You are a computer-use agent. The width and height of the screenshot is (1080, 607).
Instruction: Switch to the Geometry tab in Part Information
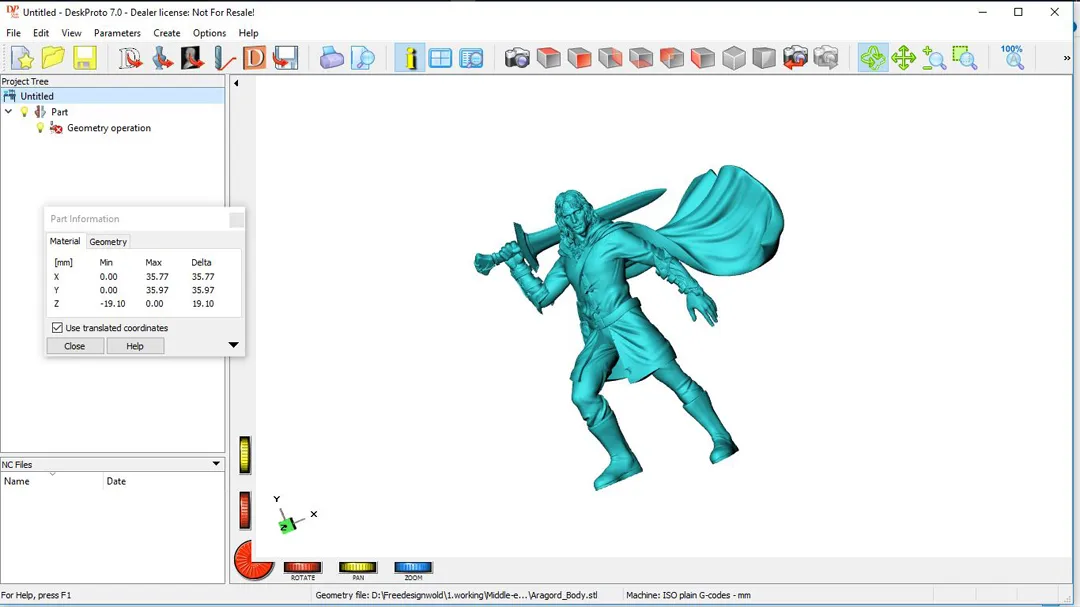click(x=108, y=242)
